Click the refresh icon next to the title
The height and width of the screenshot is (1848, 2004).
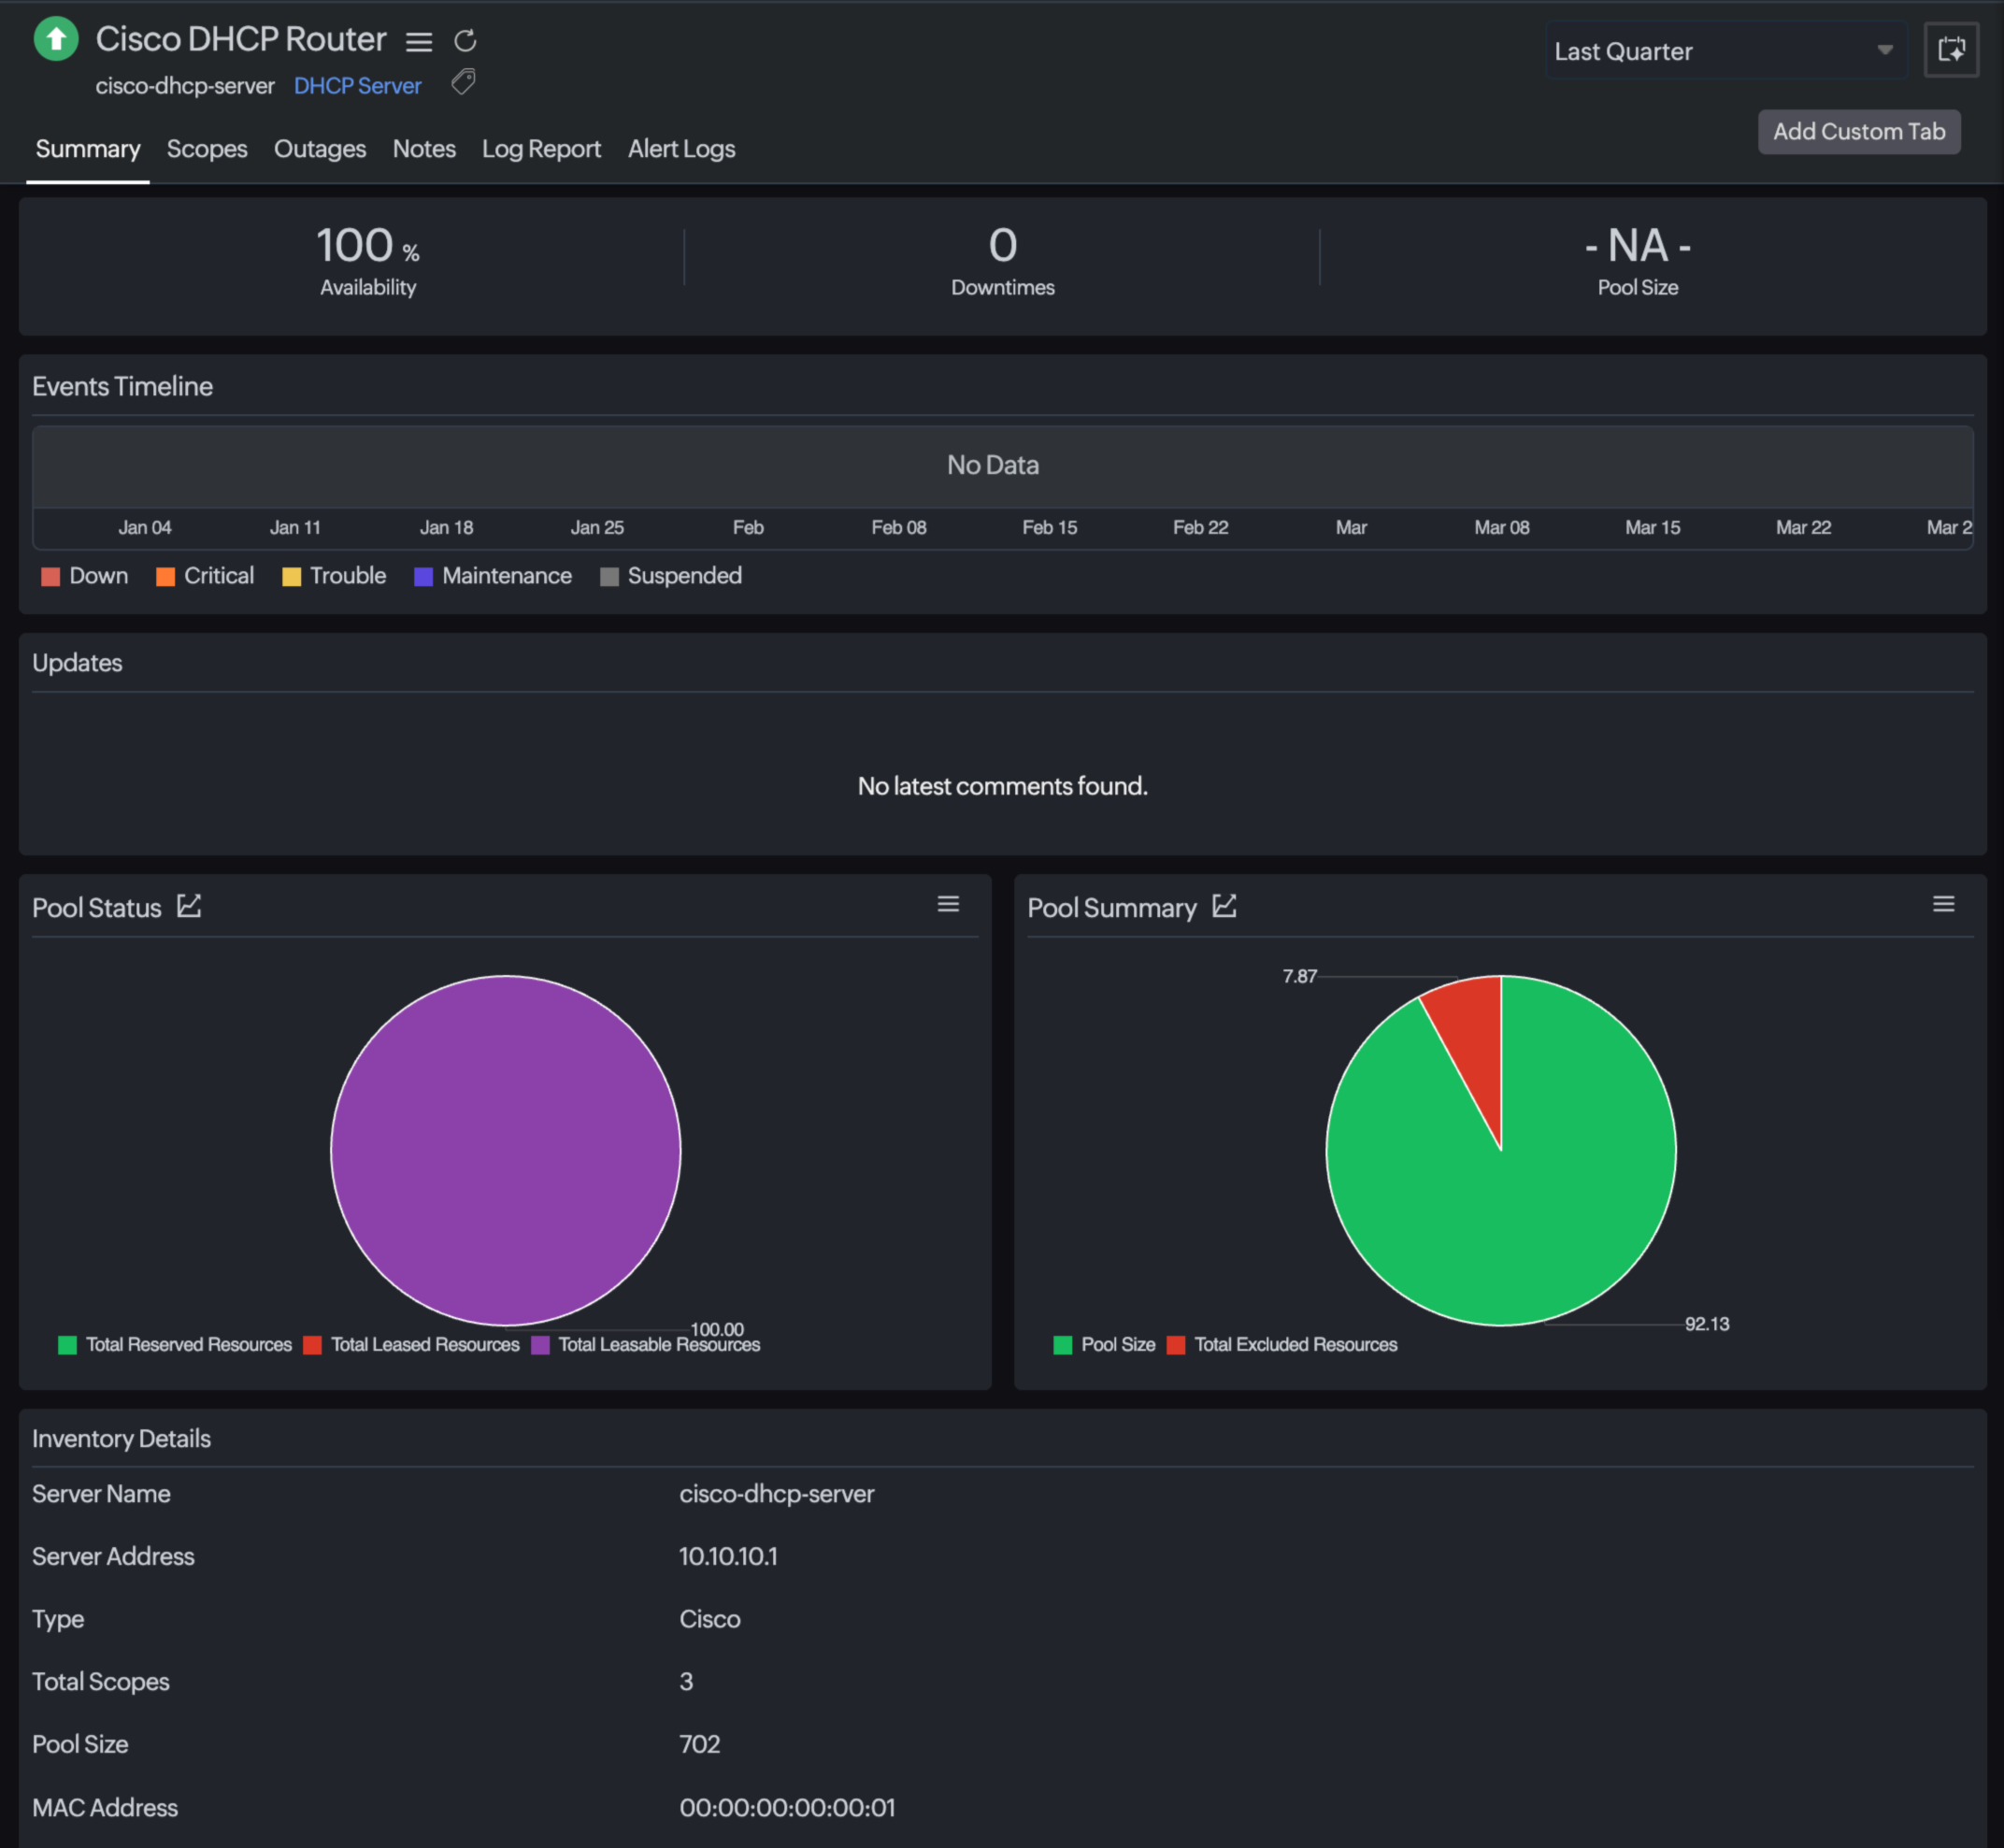(x=465, y=41)
